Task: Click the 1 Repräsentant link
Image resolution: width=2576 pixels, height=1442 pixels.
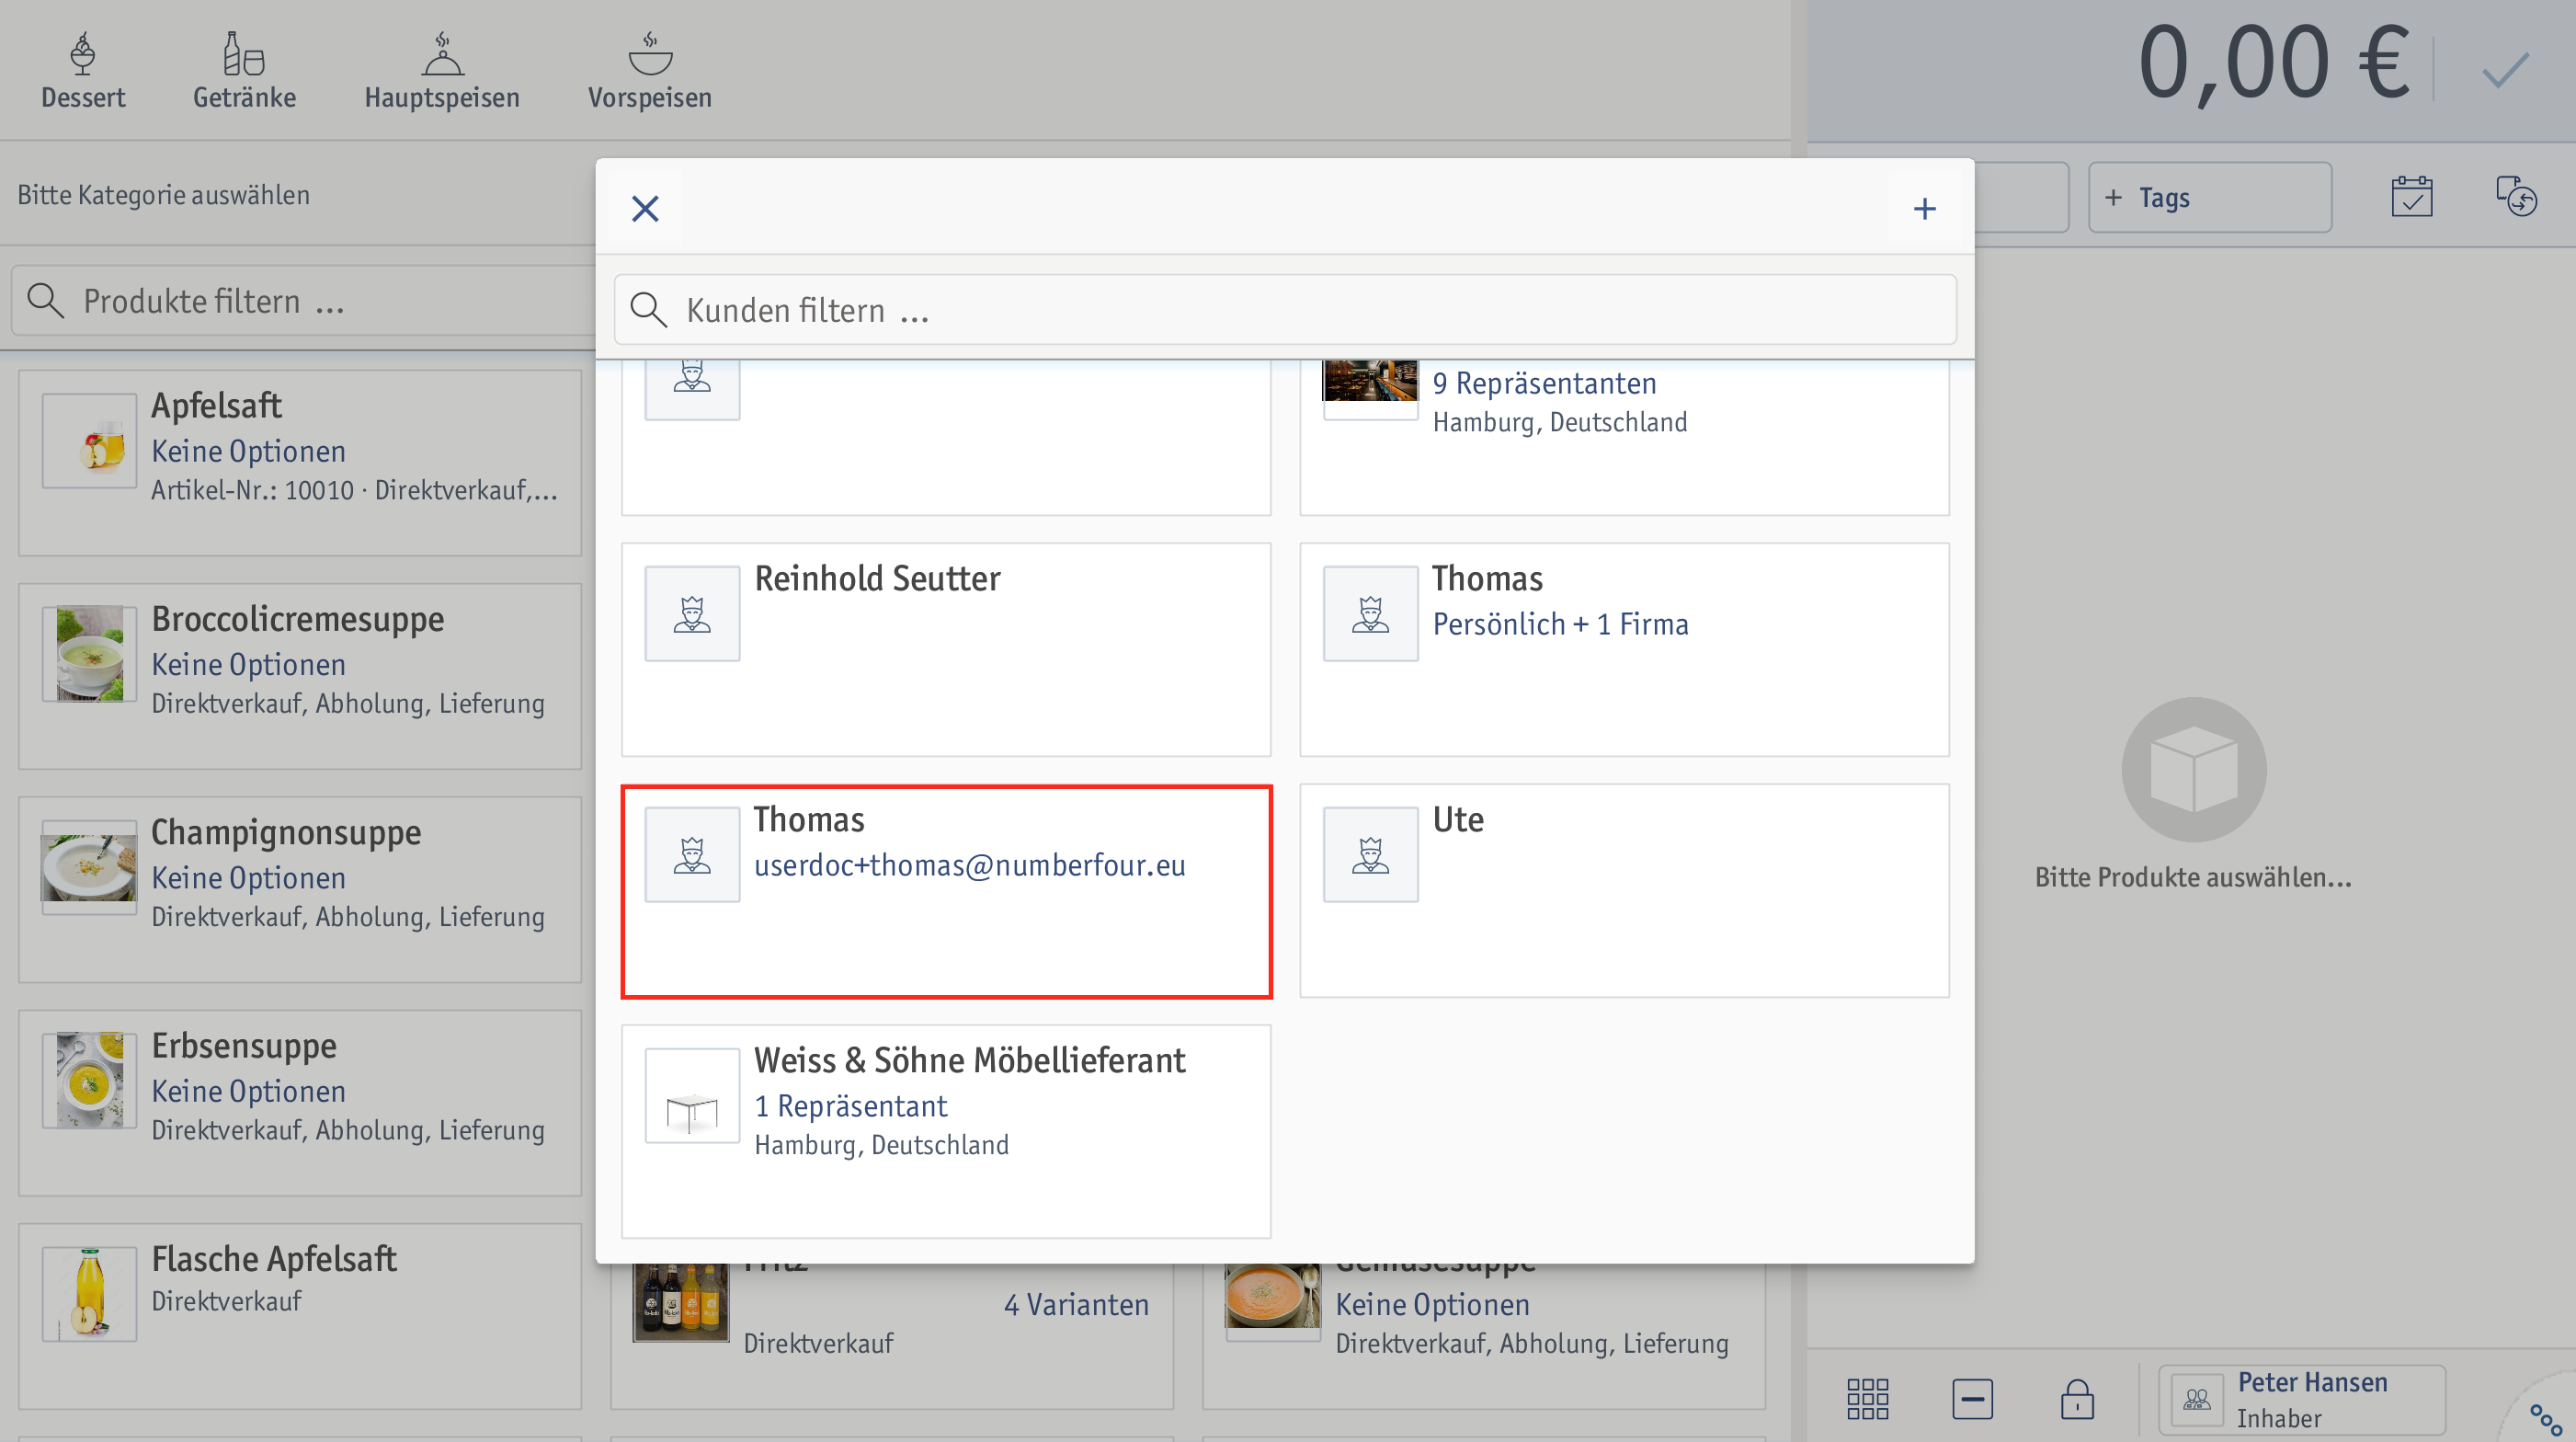Action: [850, 1106]
